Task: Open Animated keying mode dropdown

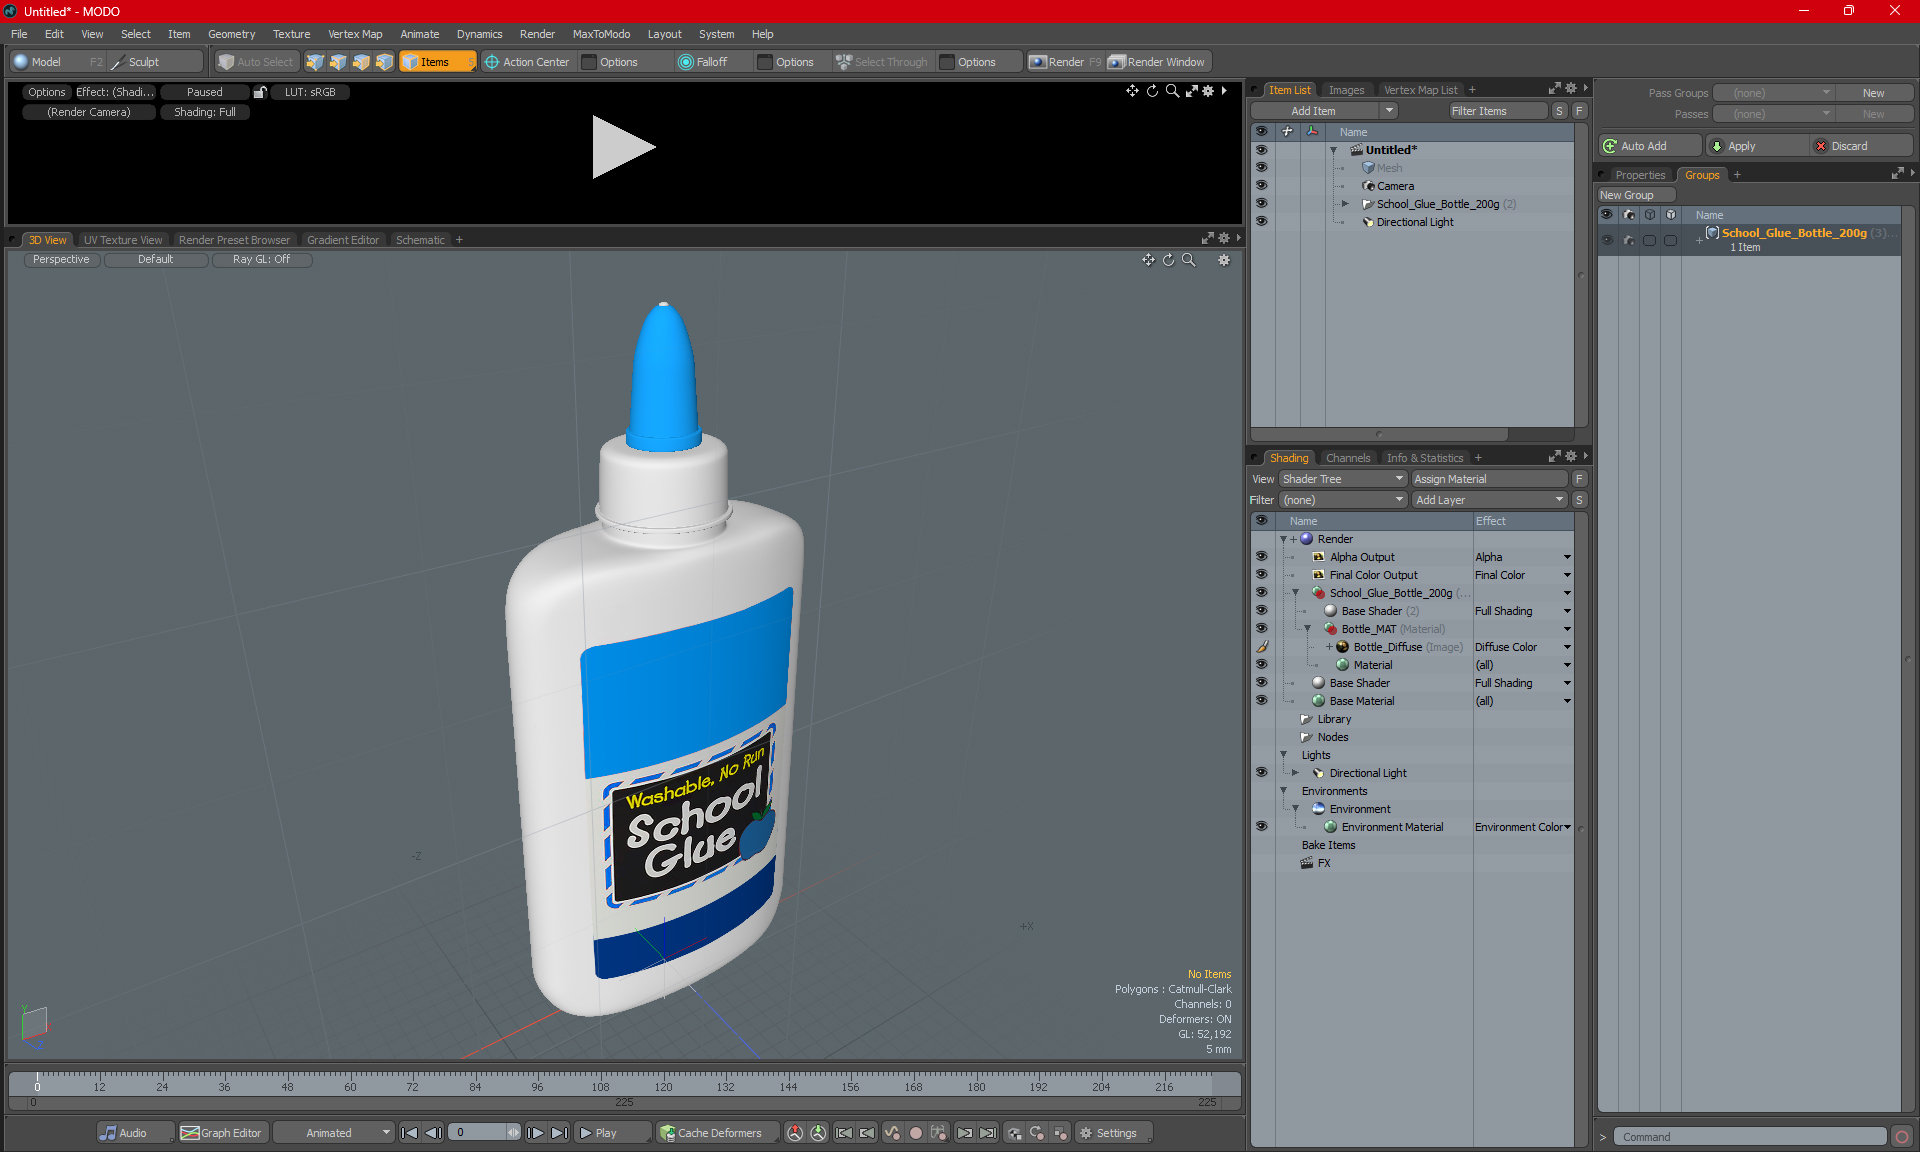Action: [x=333, y=1133]
